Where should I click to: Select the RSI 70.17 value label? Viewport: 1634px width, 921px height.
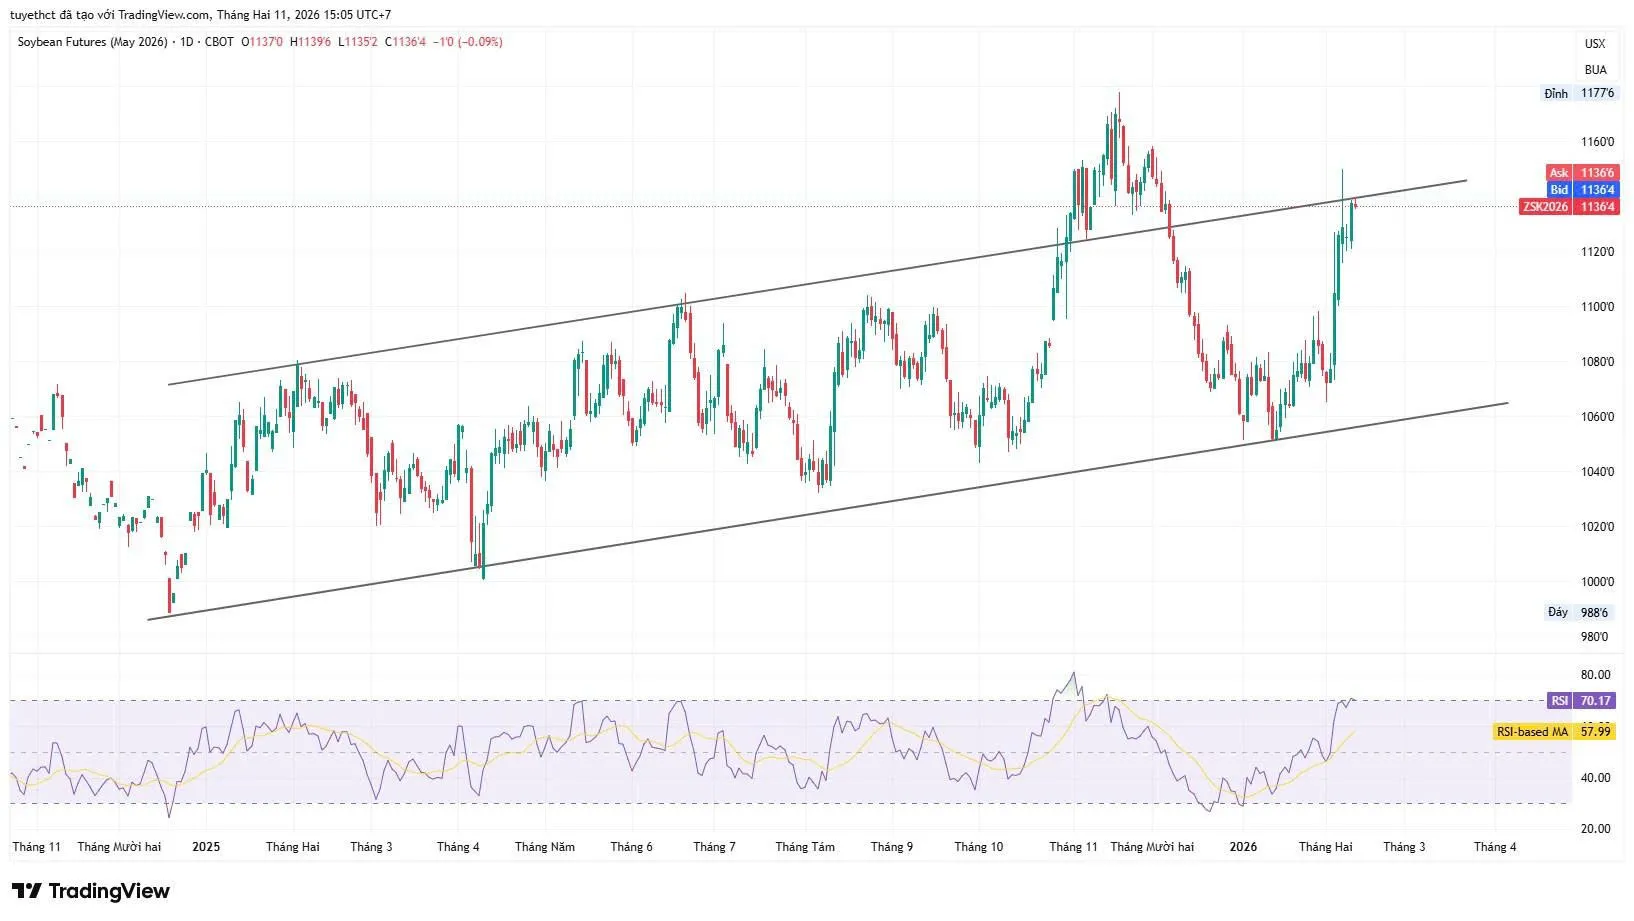[1581, 701]
